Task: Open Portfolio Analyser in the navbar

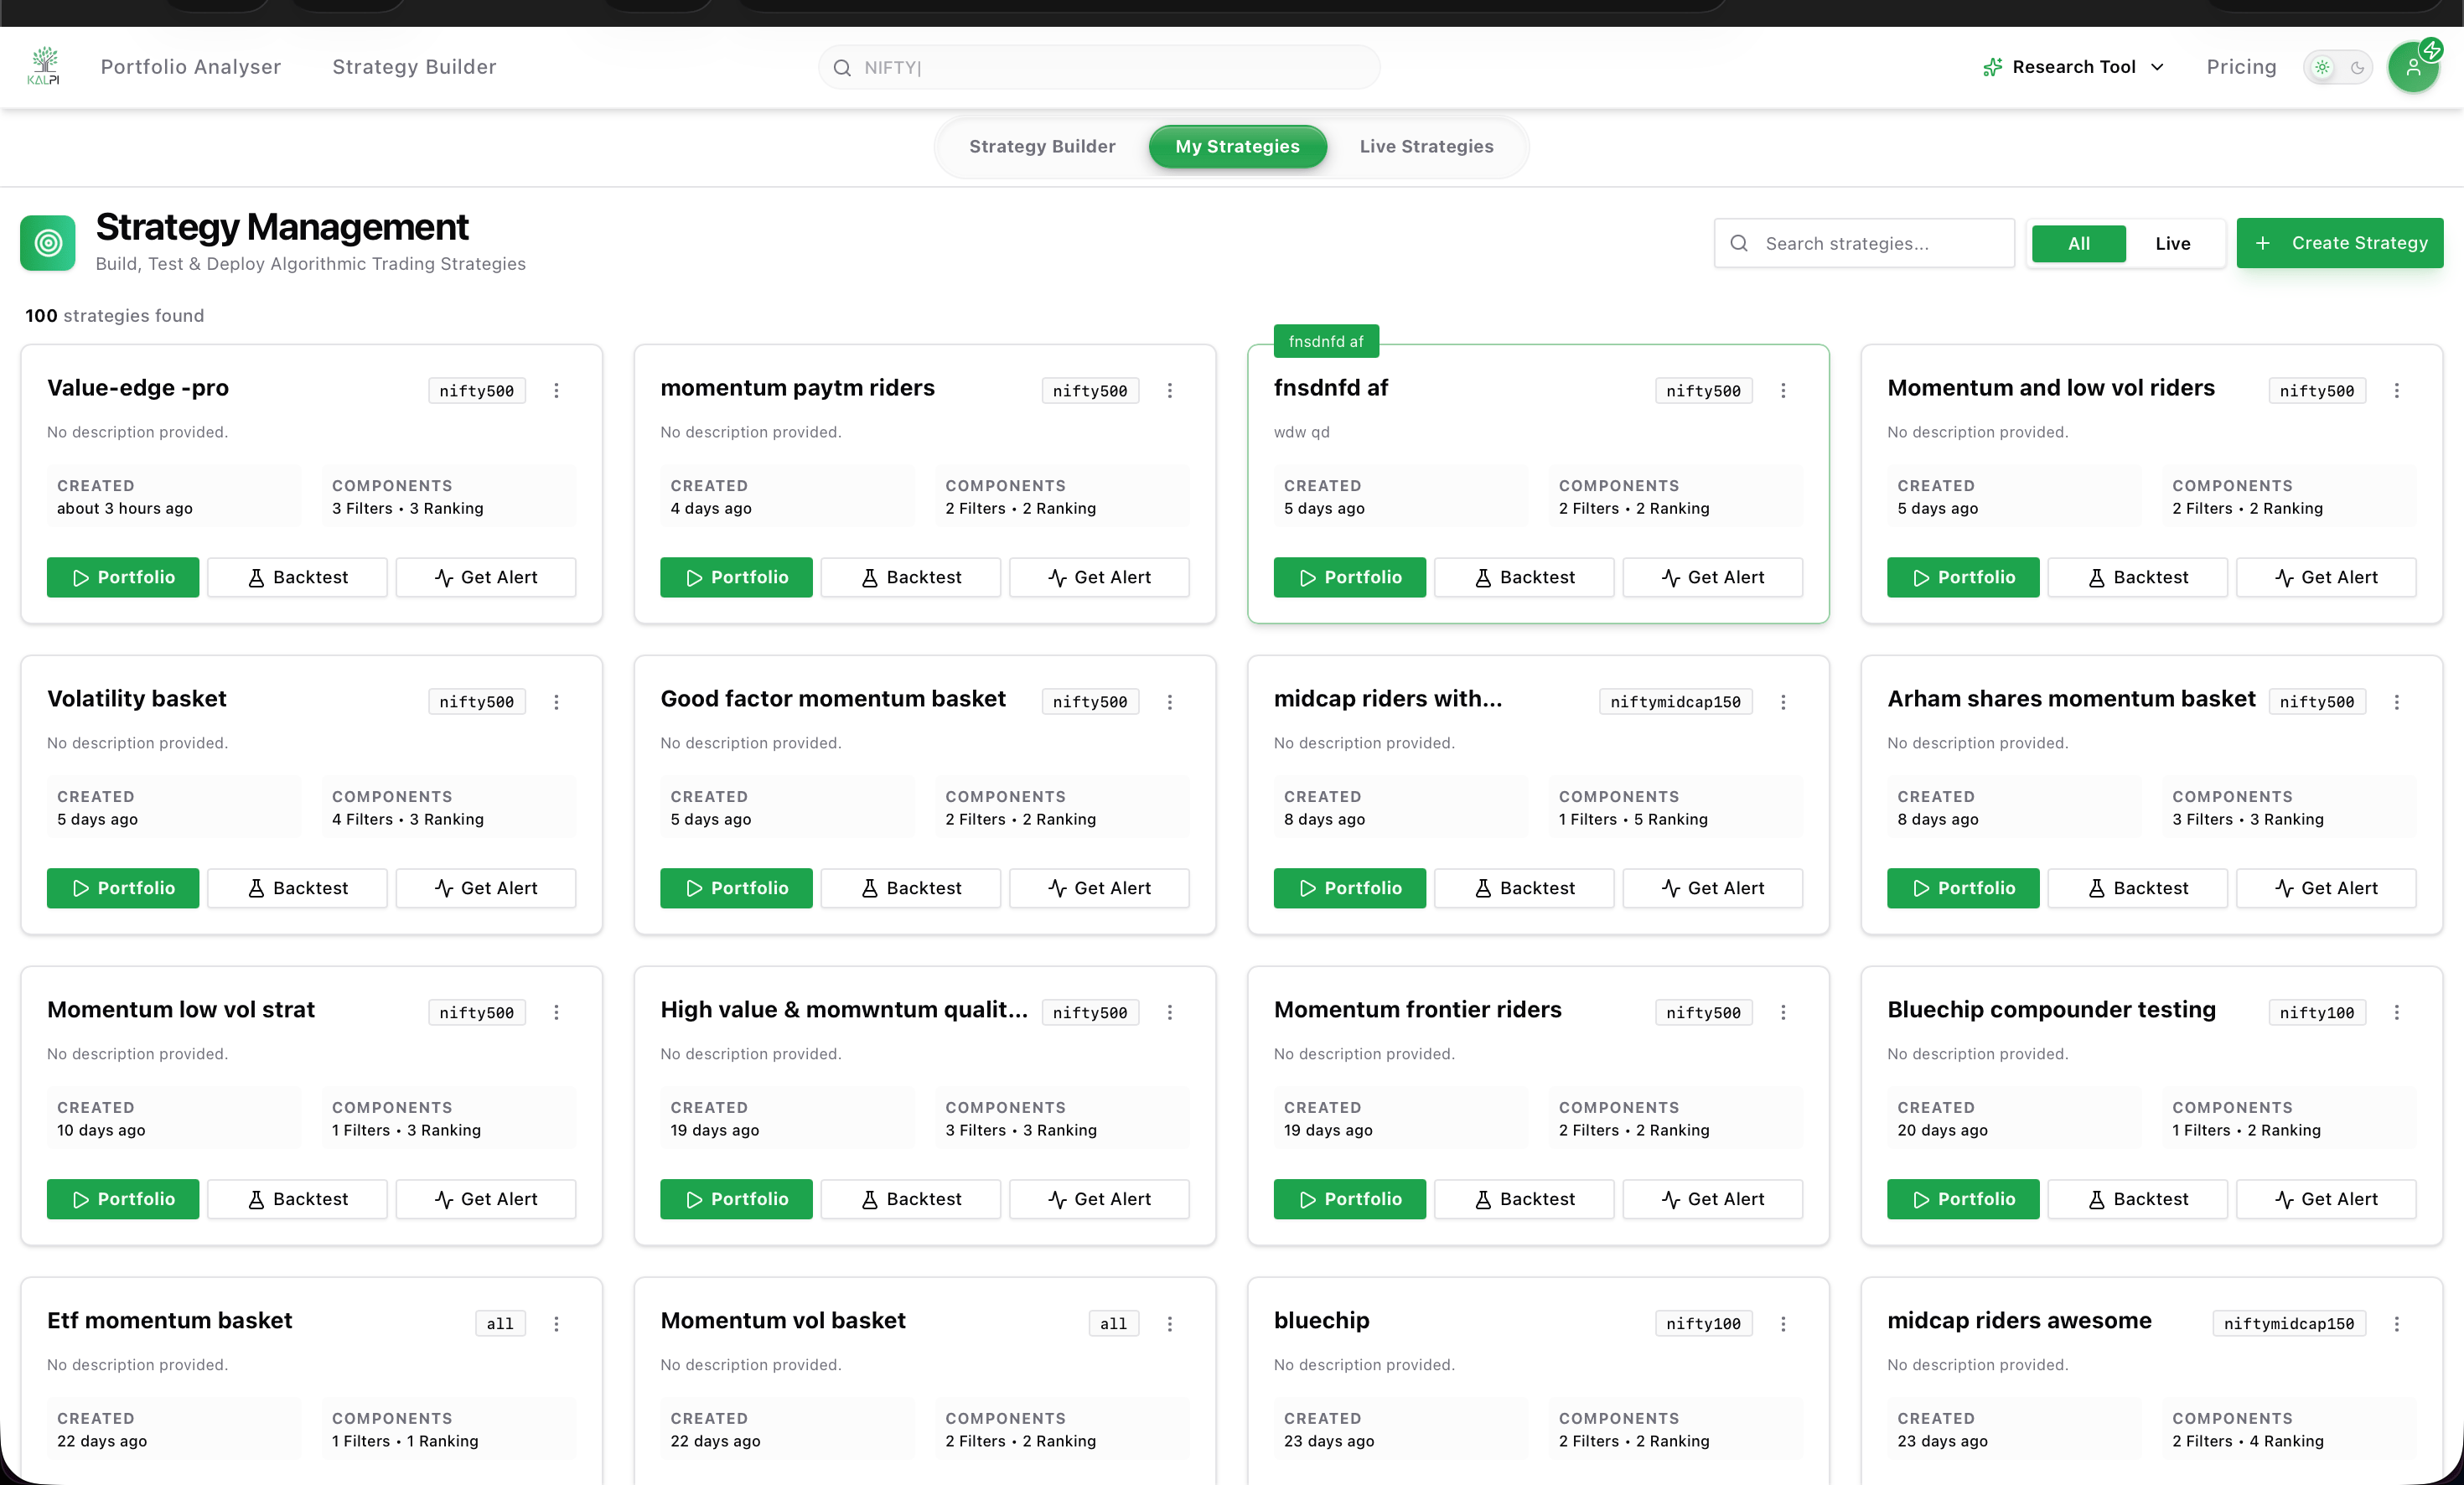Action: (x=191, y=66)
